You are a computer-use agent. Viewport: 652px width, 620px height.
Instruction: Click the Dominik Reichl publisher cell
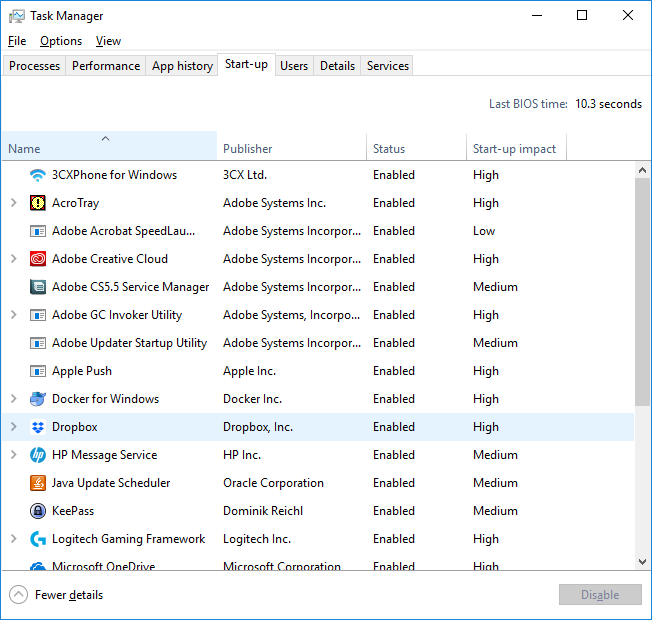(263, 511)
